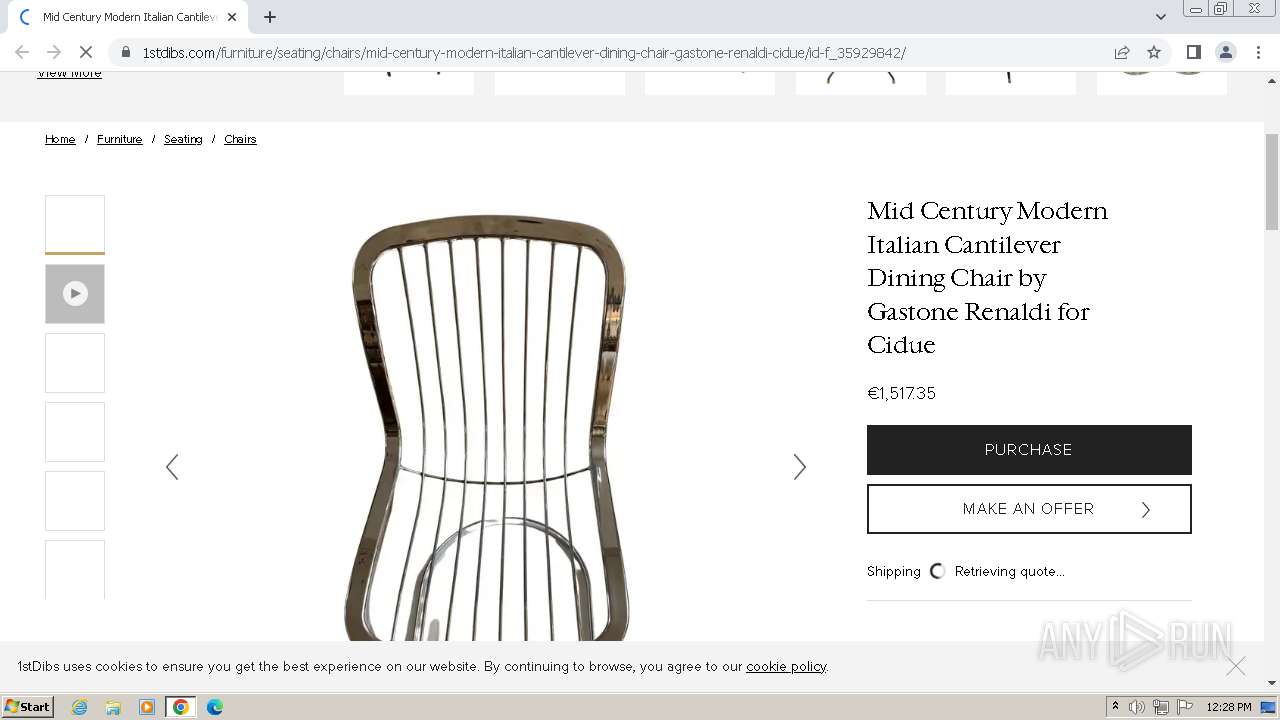Stop loading the page
This screenshot has height=720, width=1280.
(86, 52)
